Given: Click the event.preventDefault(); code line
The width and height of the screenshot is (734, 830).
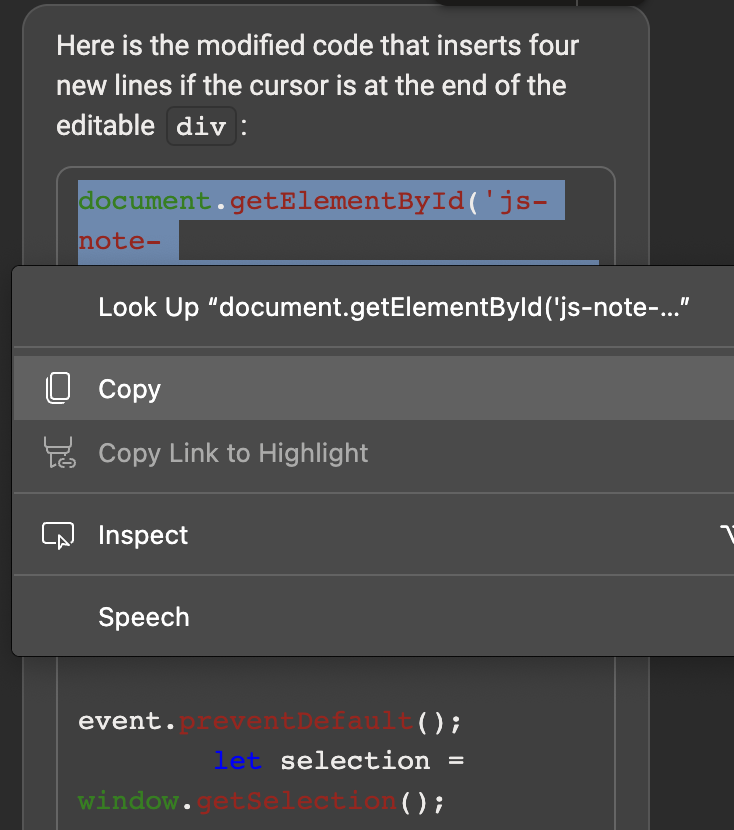Looking at the screenshot, I should point(268,721).
